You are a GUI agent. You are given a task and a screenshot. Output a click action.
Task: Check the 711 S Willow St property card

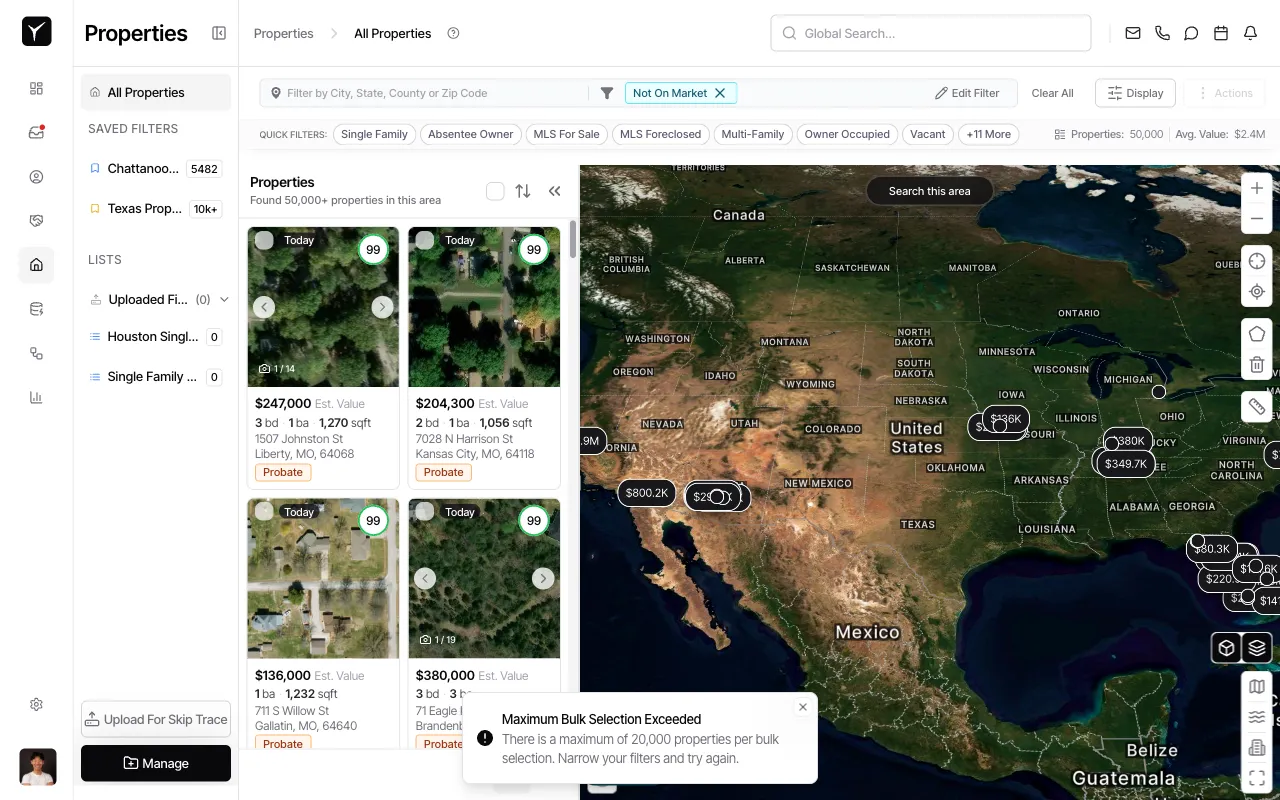coord(264,512)
